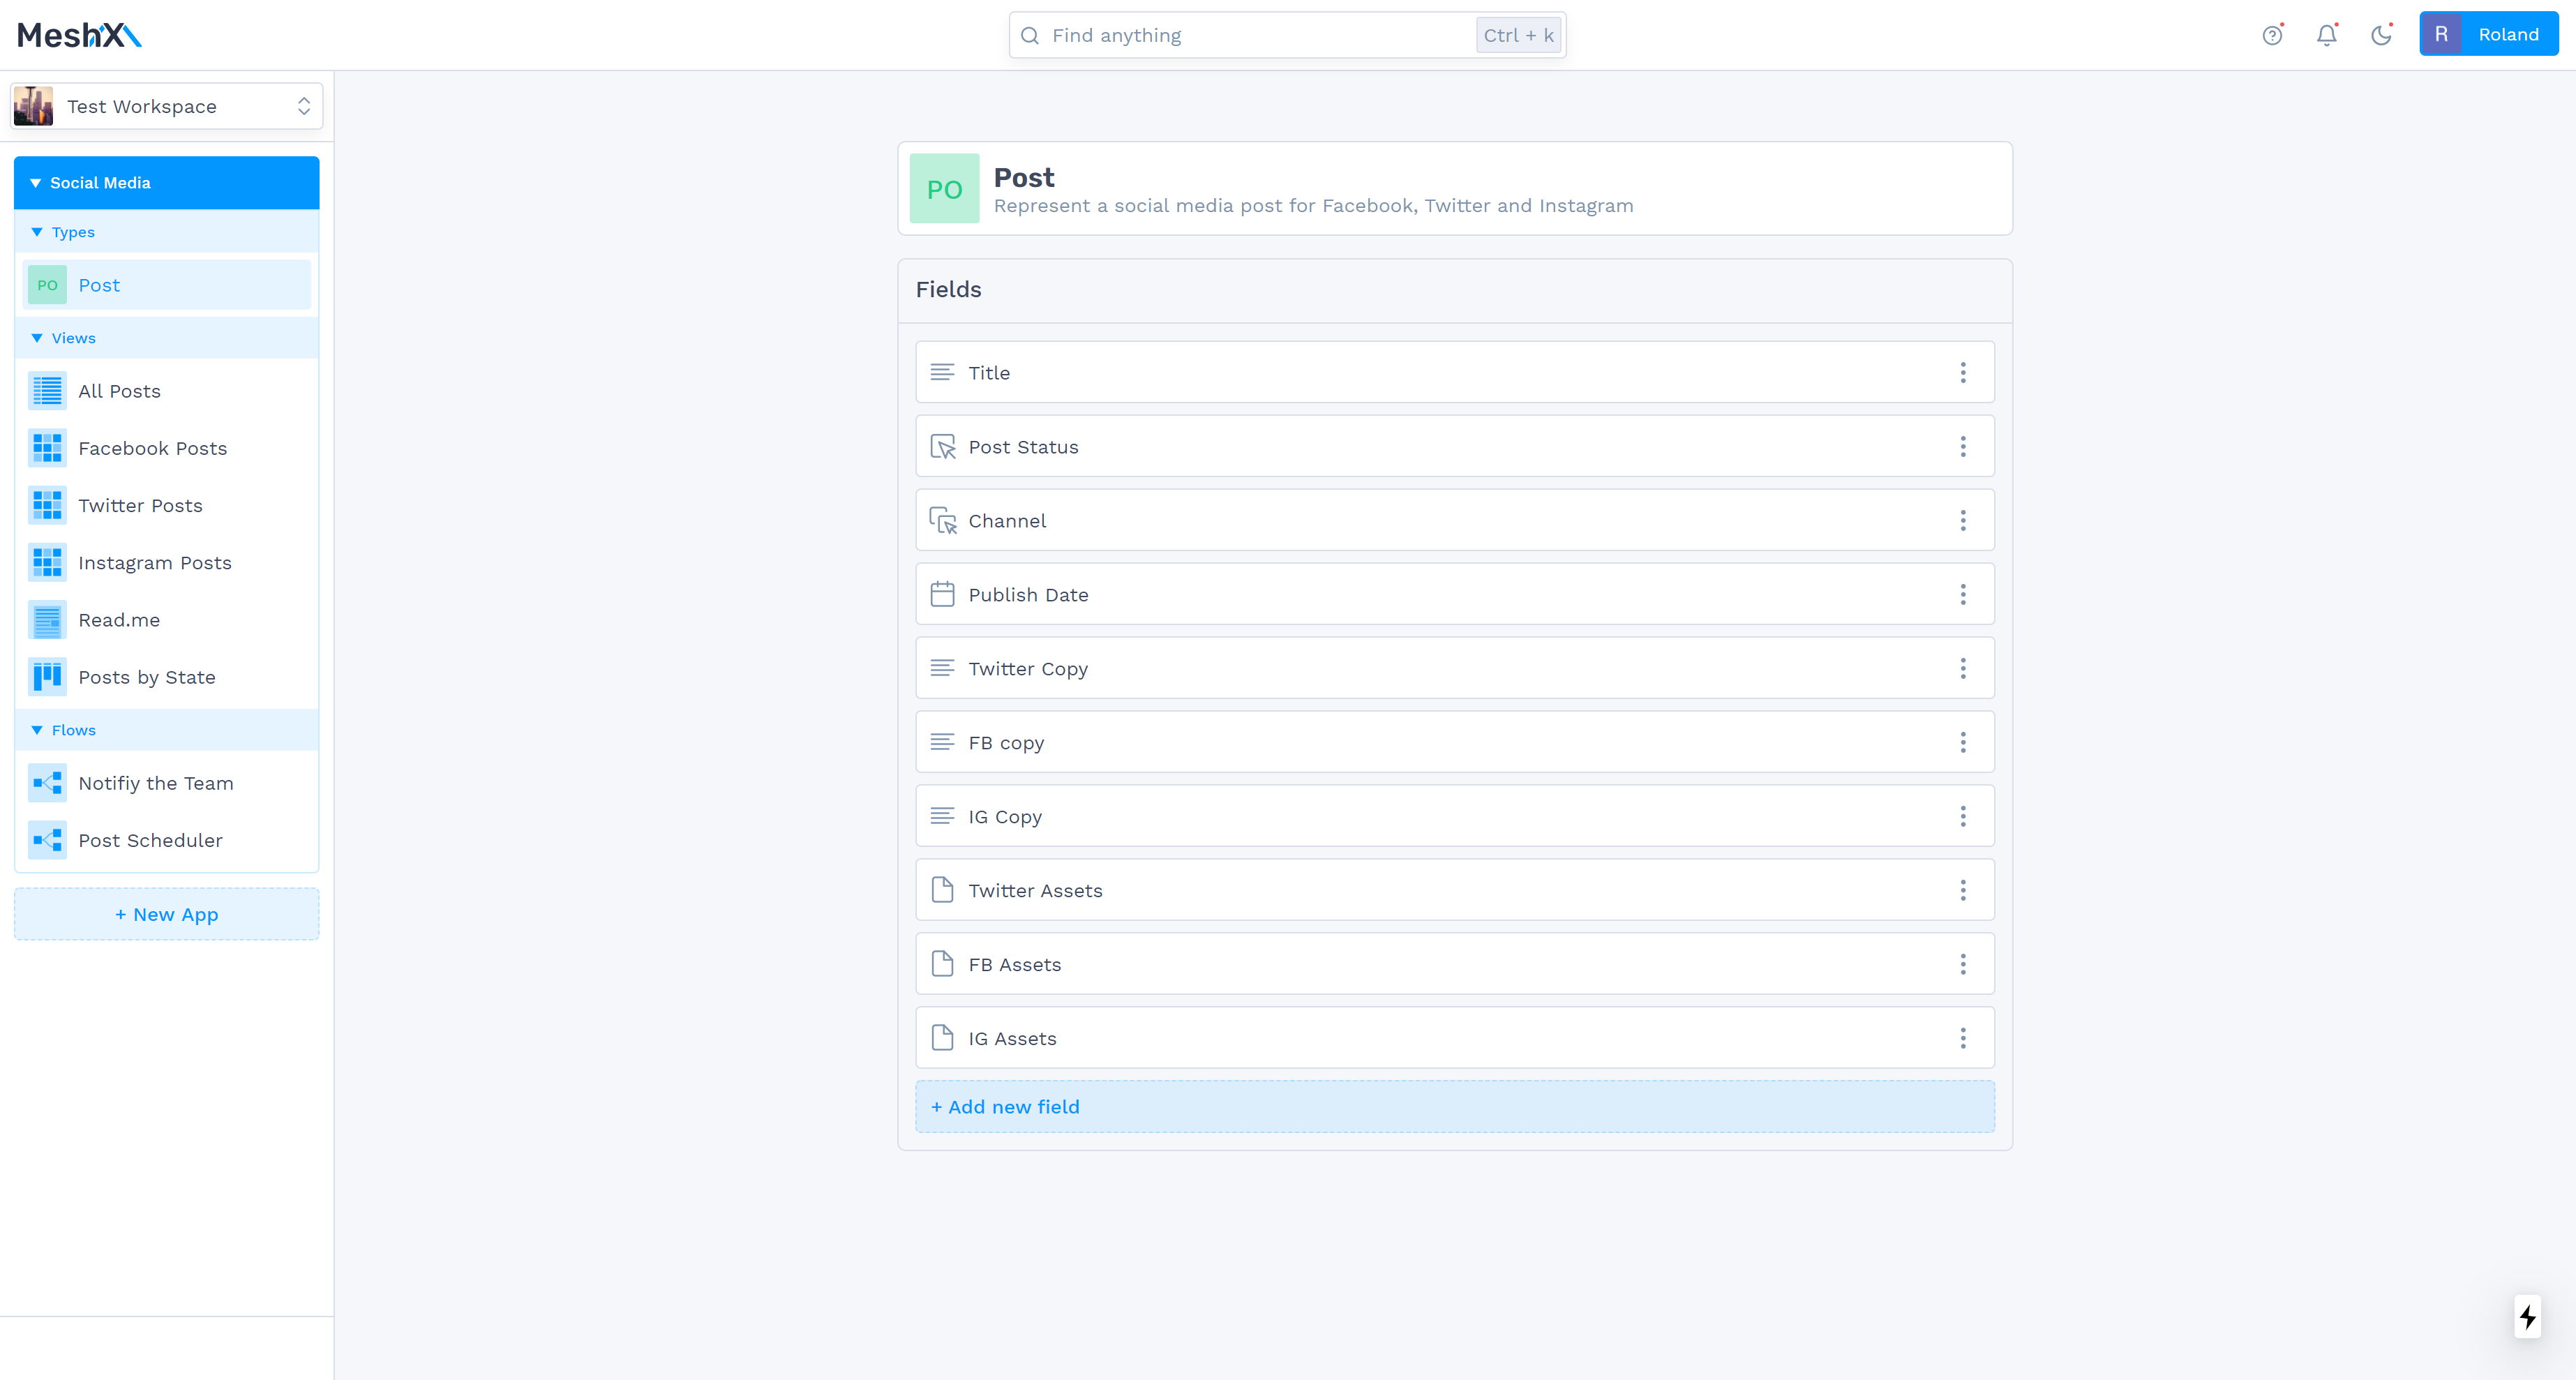Image resolution: width=2576 pixels, height=1380 pixels.
Task: Toggle dark mode moon icon
Action: coord(2381,36)
